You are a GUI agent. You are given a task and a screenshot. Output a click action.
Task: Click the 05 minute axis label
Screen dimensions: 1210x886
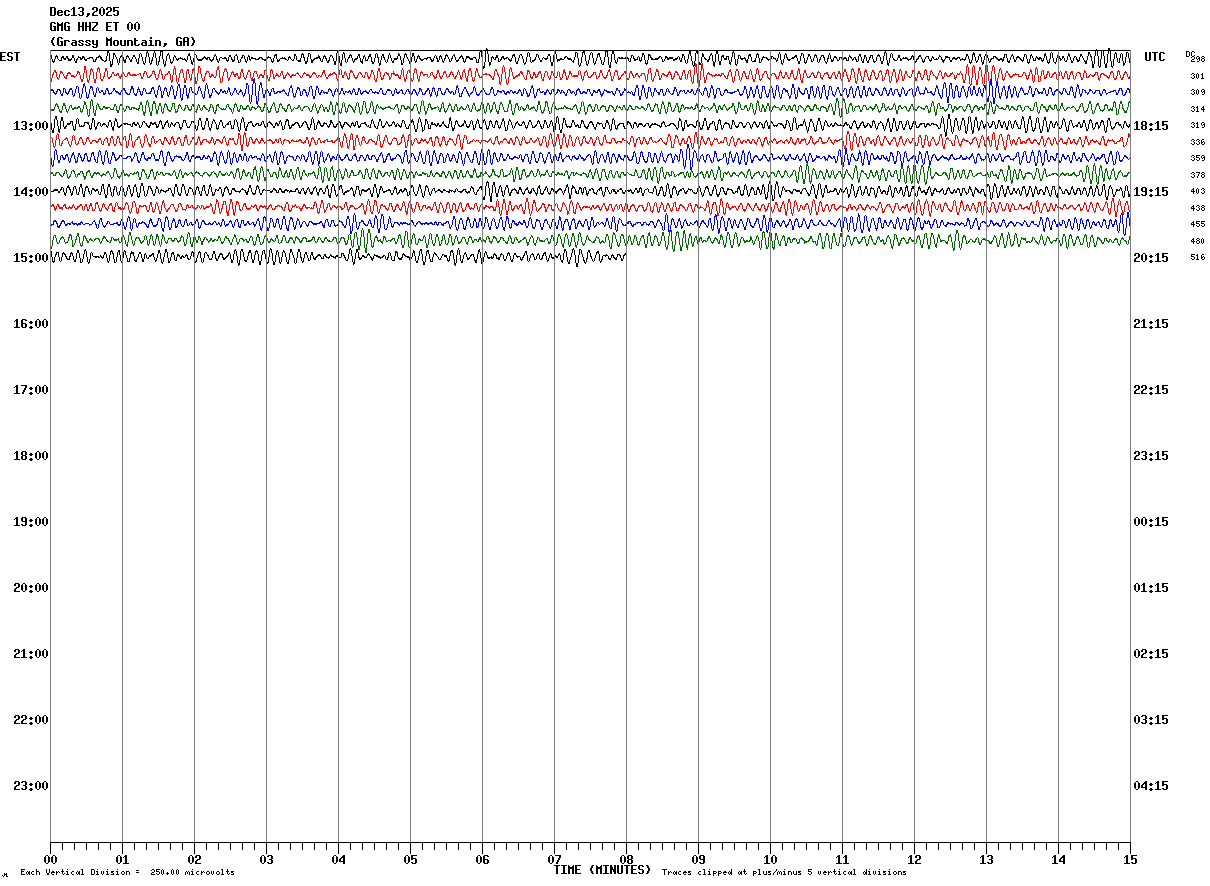[x=411, y=860]
